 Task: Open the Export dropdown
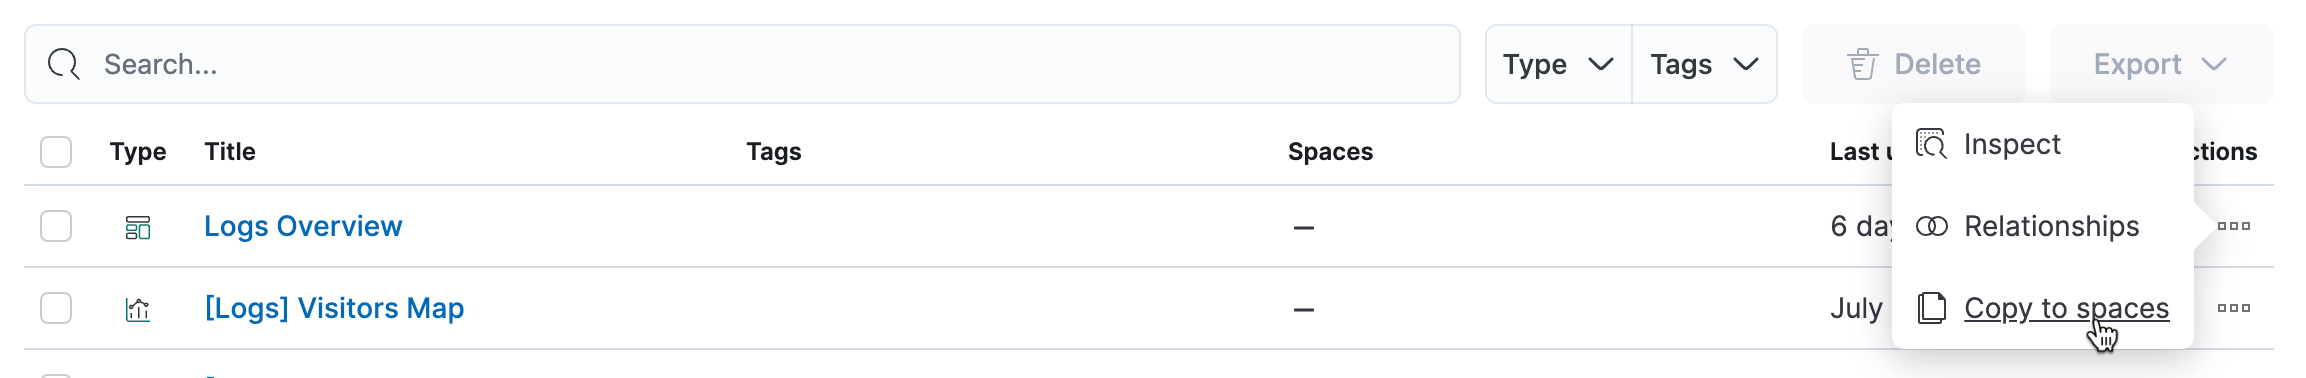(x=2161, y=64)
